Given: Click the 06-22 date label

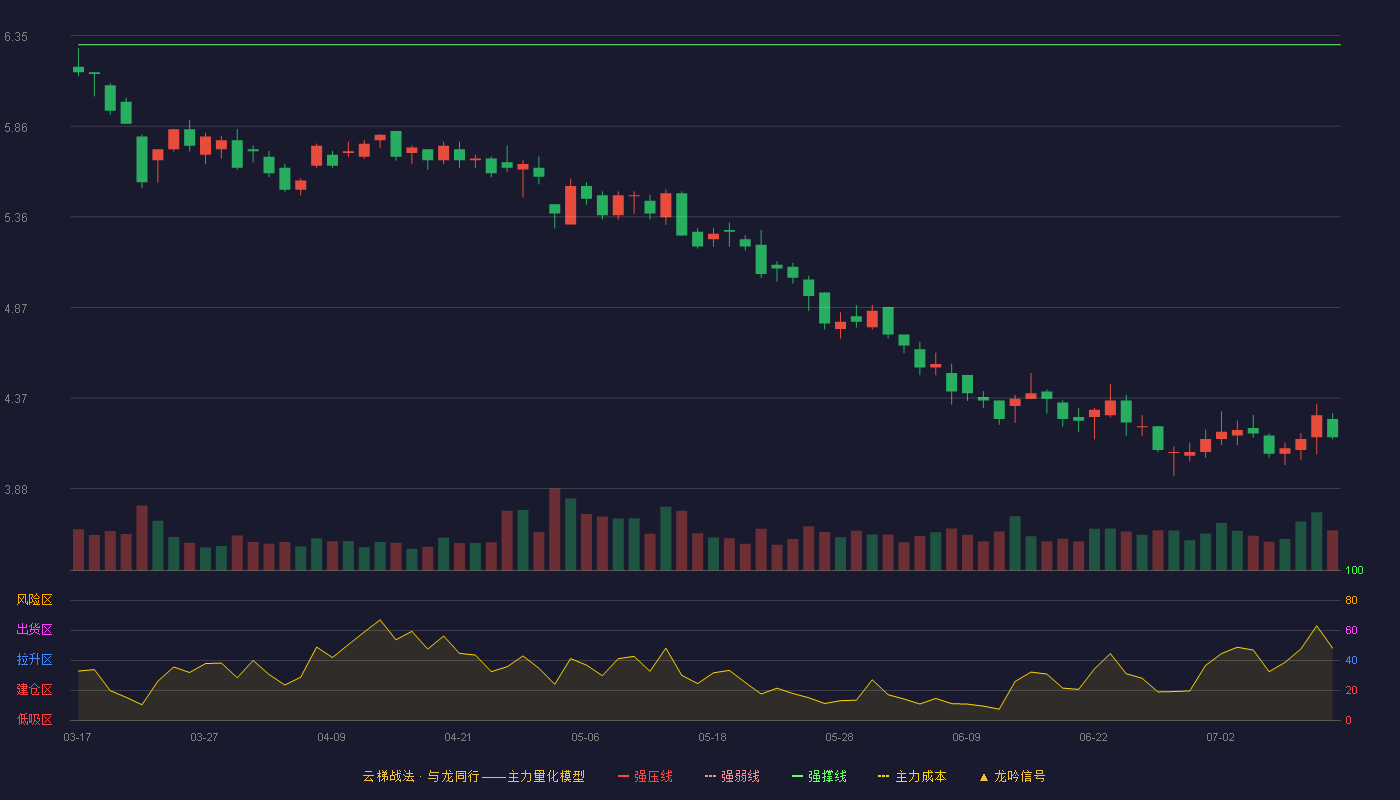Looking at the screenshot, I should 1093,737.
